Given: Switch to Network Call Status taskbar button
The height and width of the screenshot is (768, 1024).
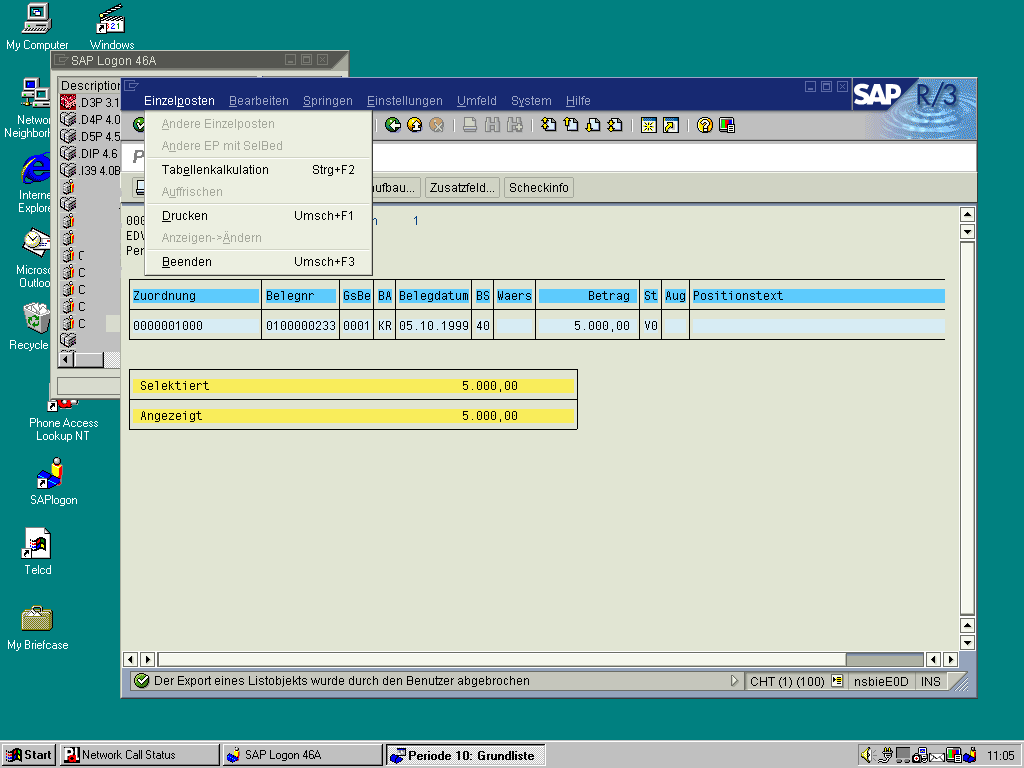Looking at the screenshot, I should [140, 755].
